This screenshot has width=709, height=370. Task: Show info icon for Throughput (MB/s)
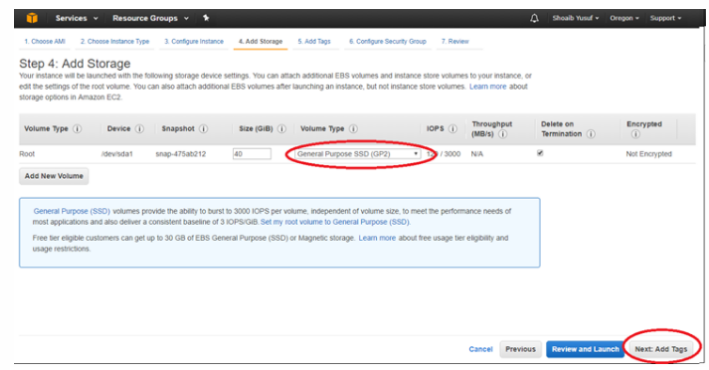coord(502,134)
